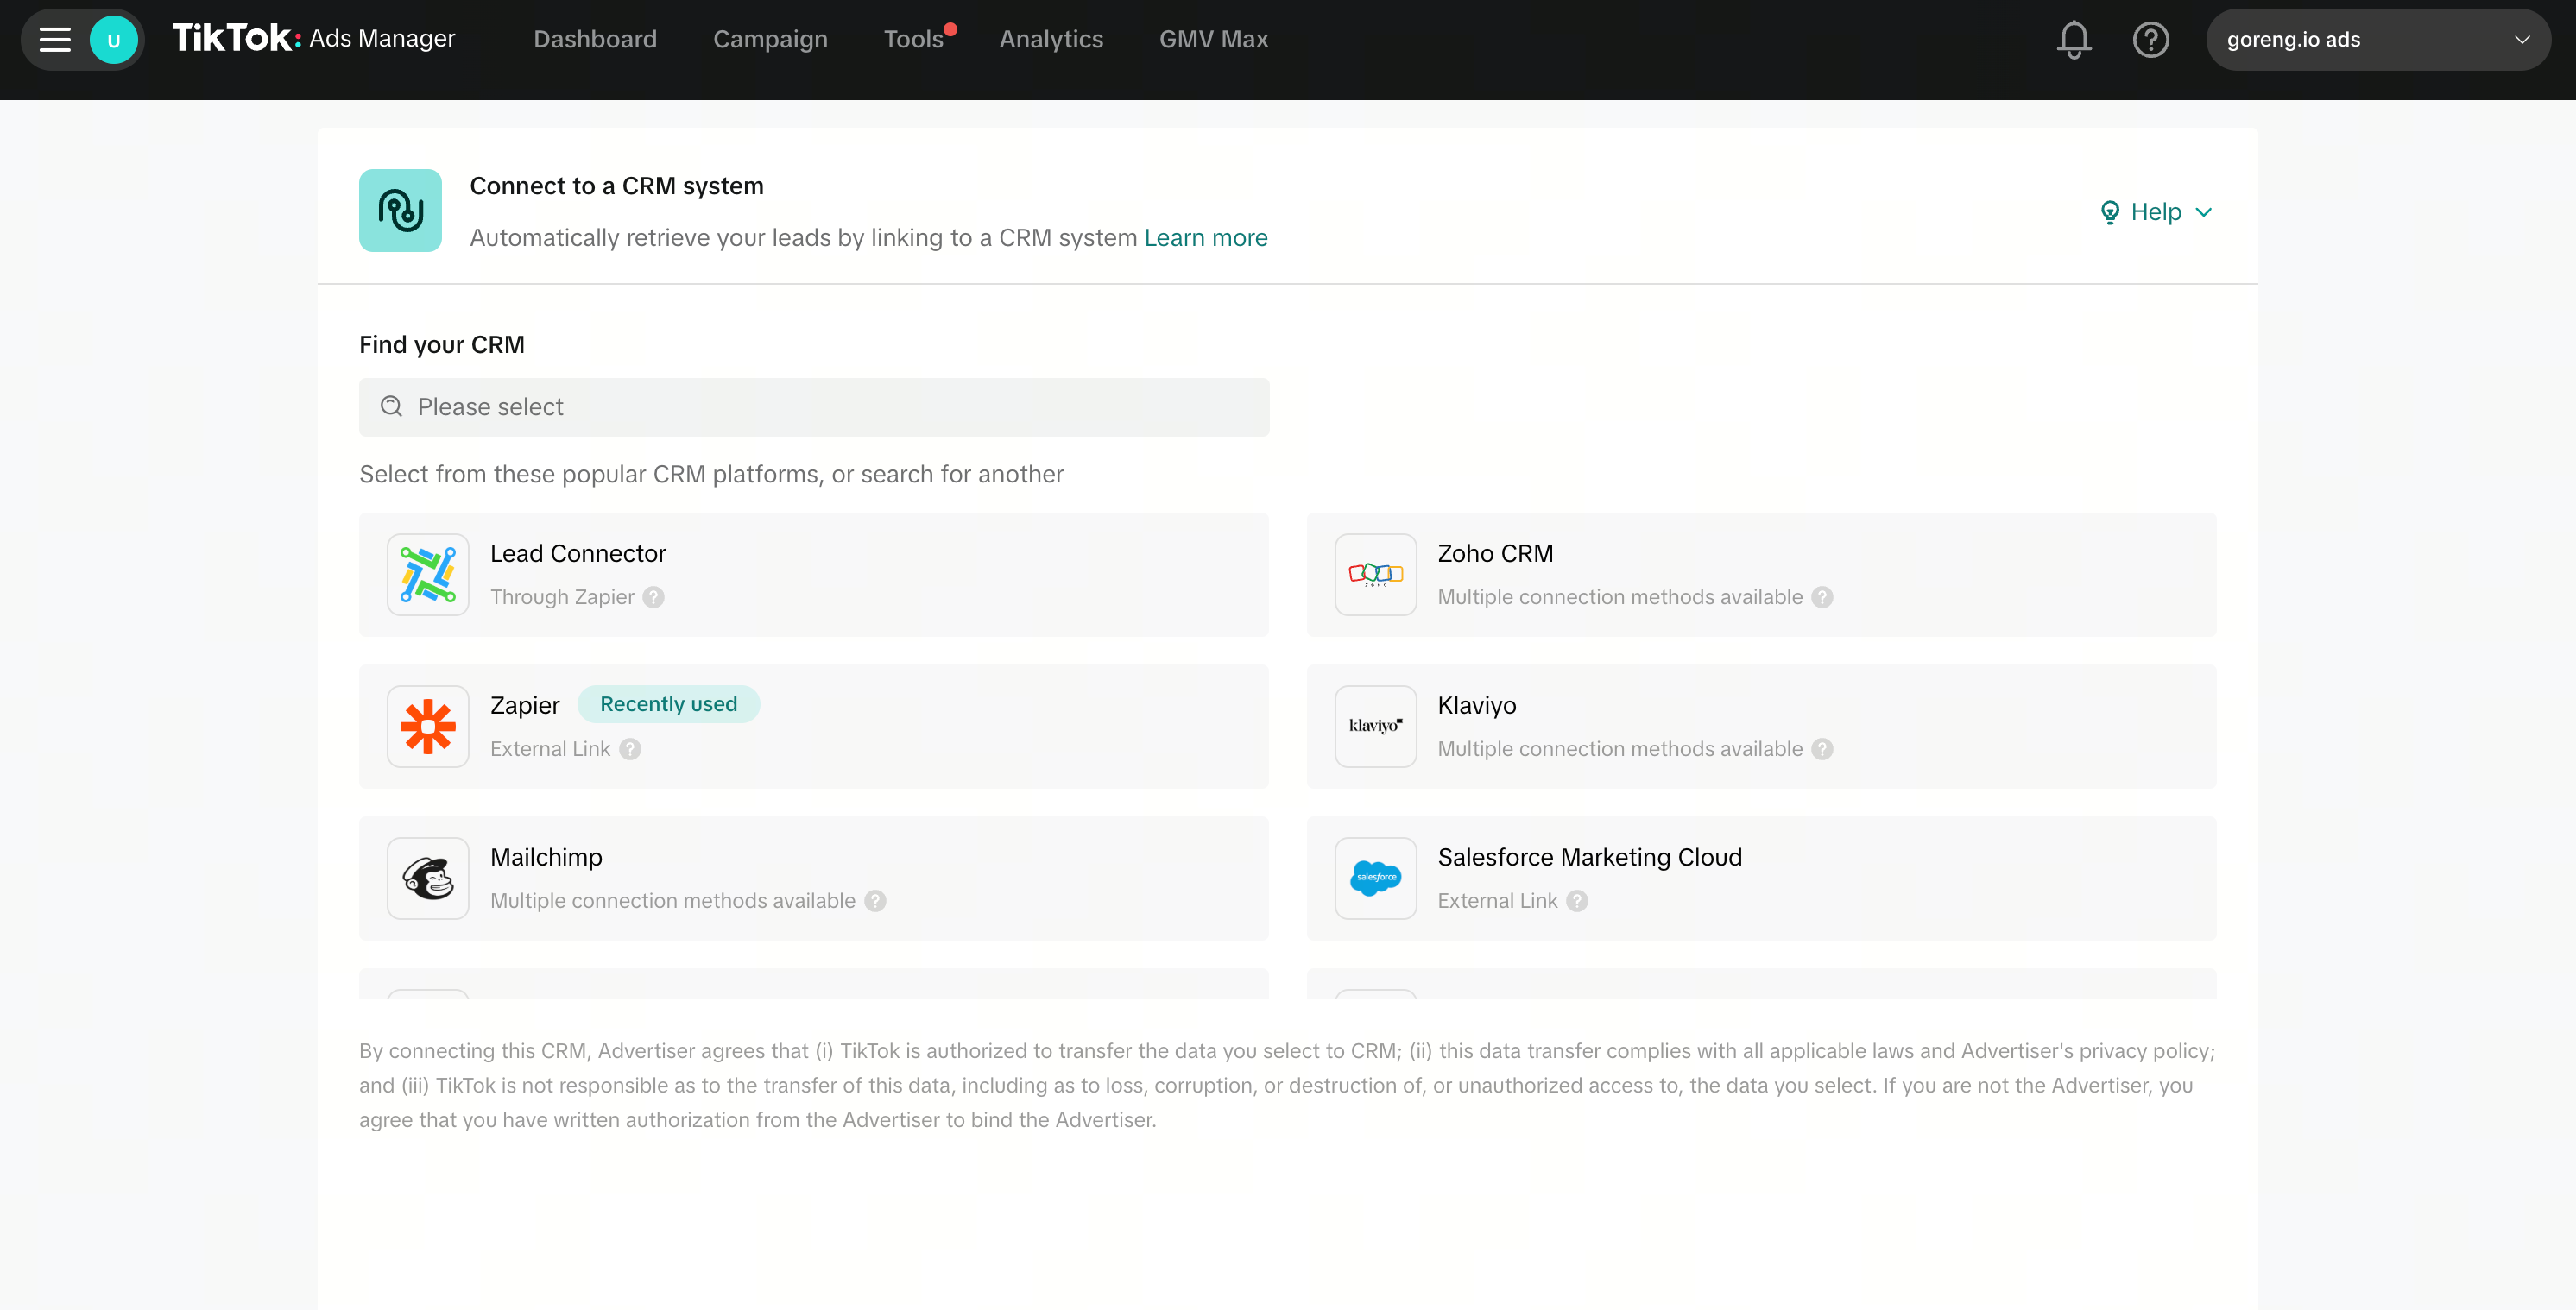Click the Zapier asterisk logo

[x=427, y=726]
